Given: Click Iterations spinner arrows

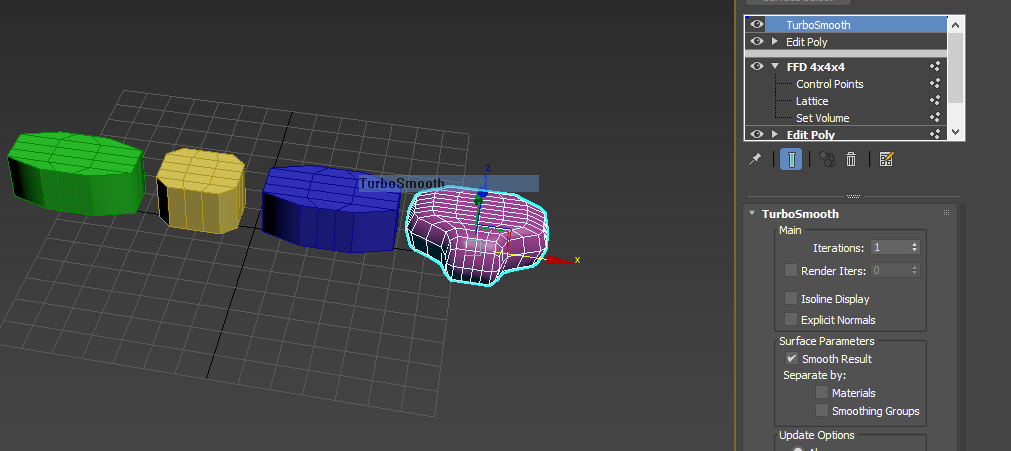Looking at the screenshot, I should click(x=914, y=247).
